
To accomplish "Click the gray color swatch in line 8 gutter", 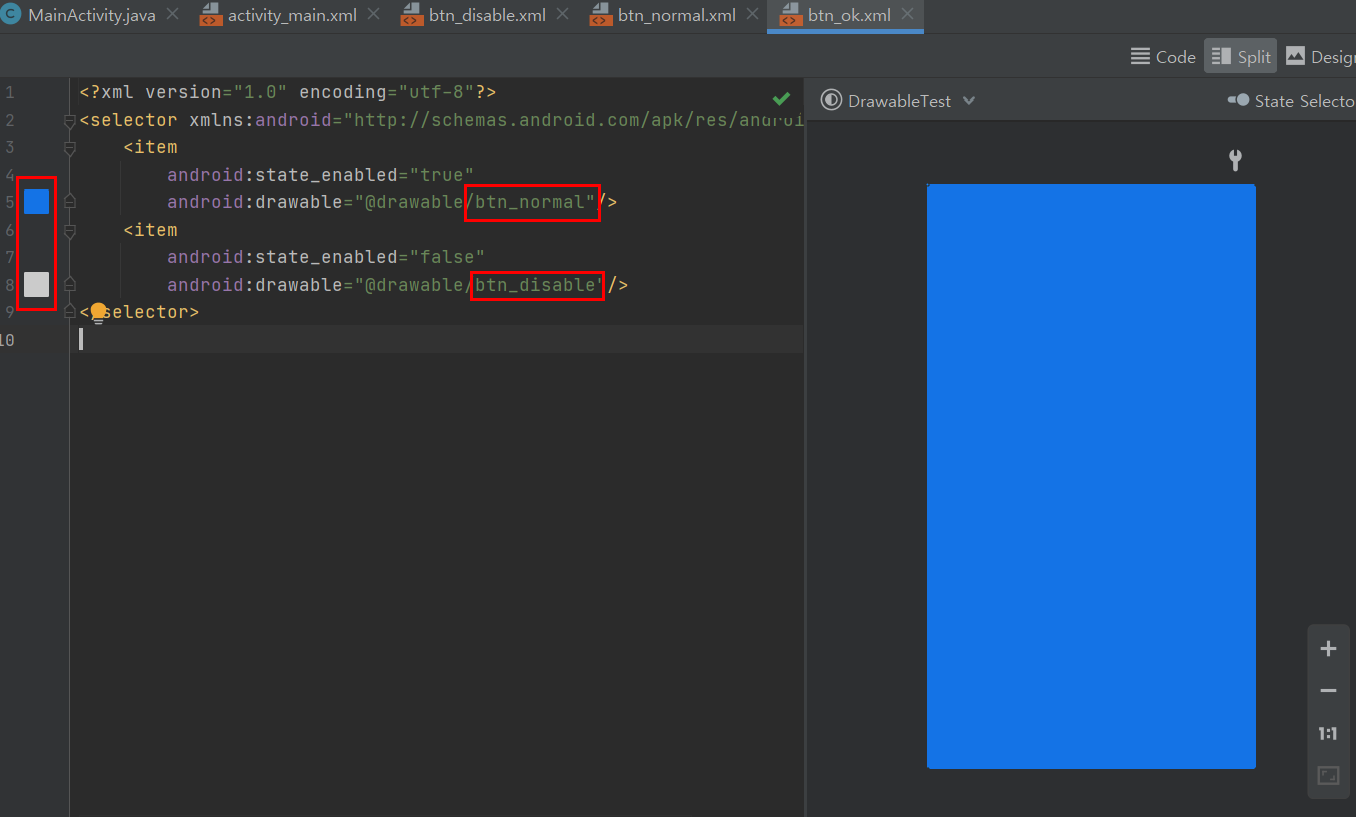I will coord(36,284).
